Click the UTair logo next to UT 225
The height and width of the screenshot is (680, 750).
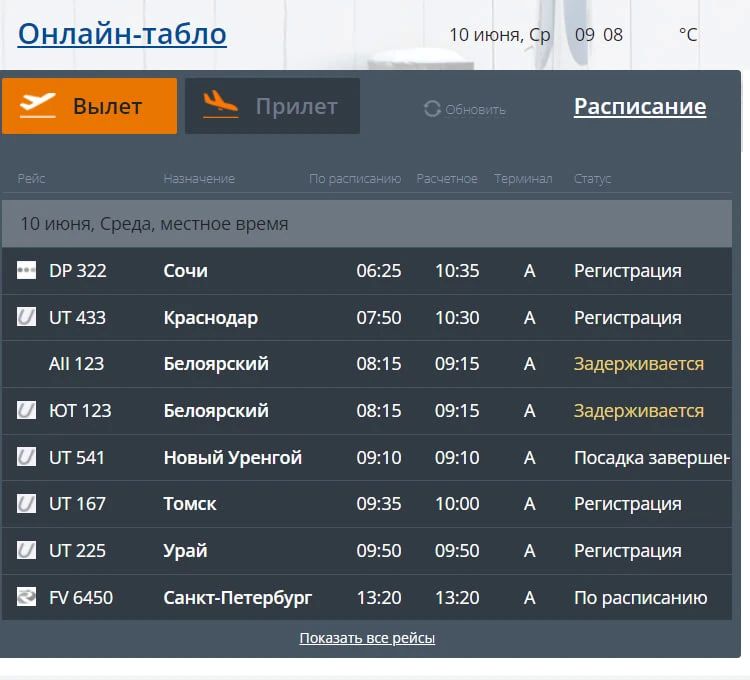[x=26, y=550]
